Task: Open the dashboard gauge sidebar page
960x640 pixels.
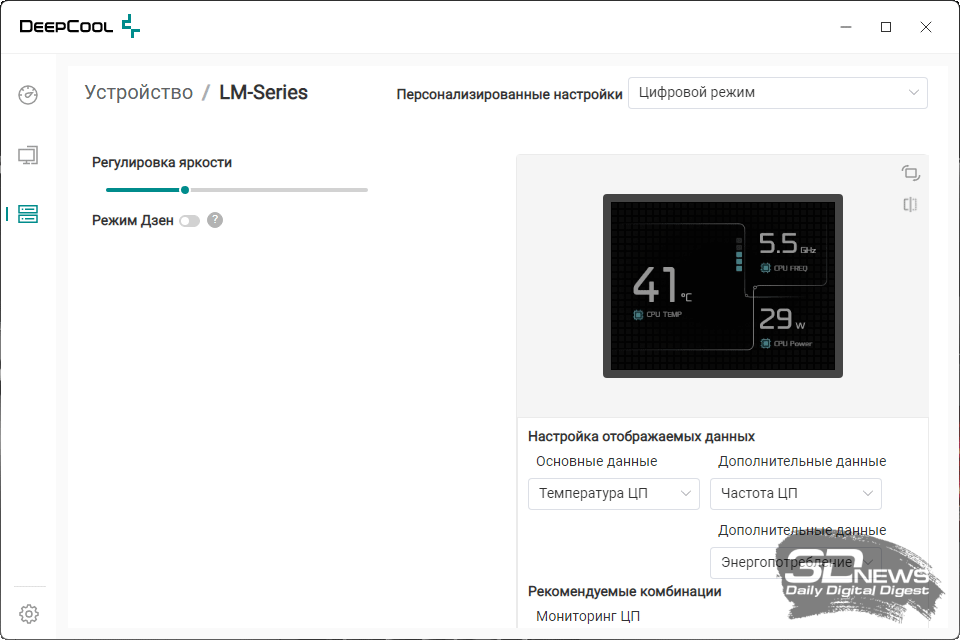Action: click(28, 95)
